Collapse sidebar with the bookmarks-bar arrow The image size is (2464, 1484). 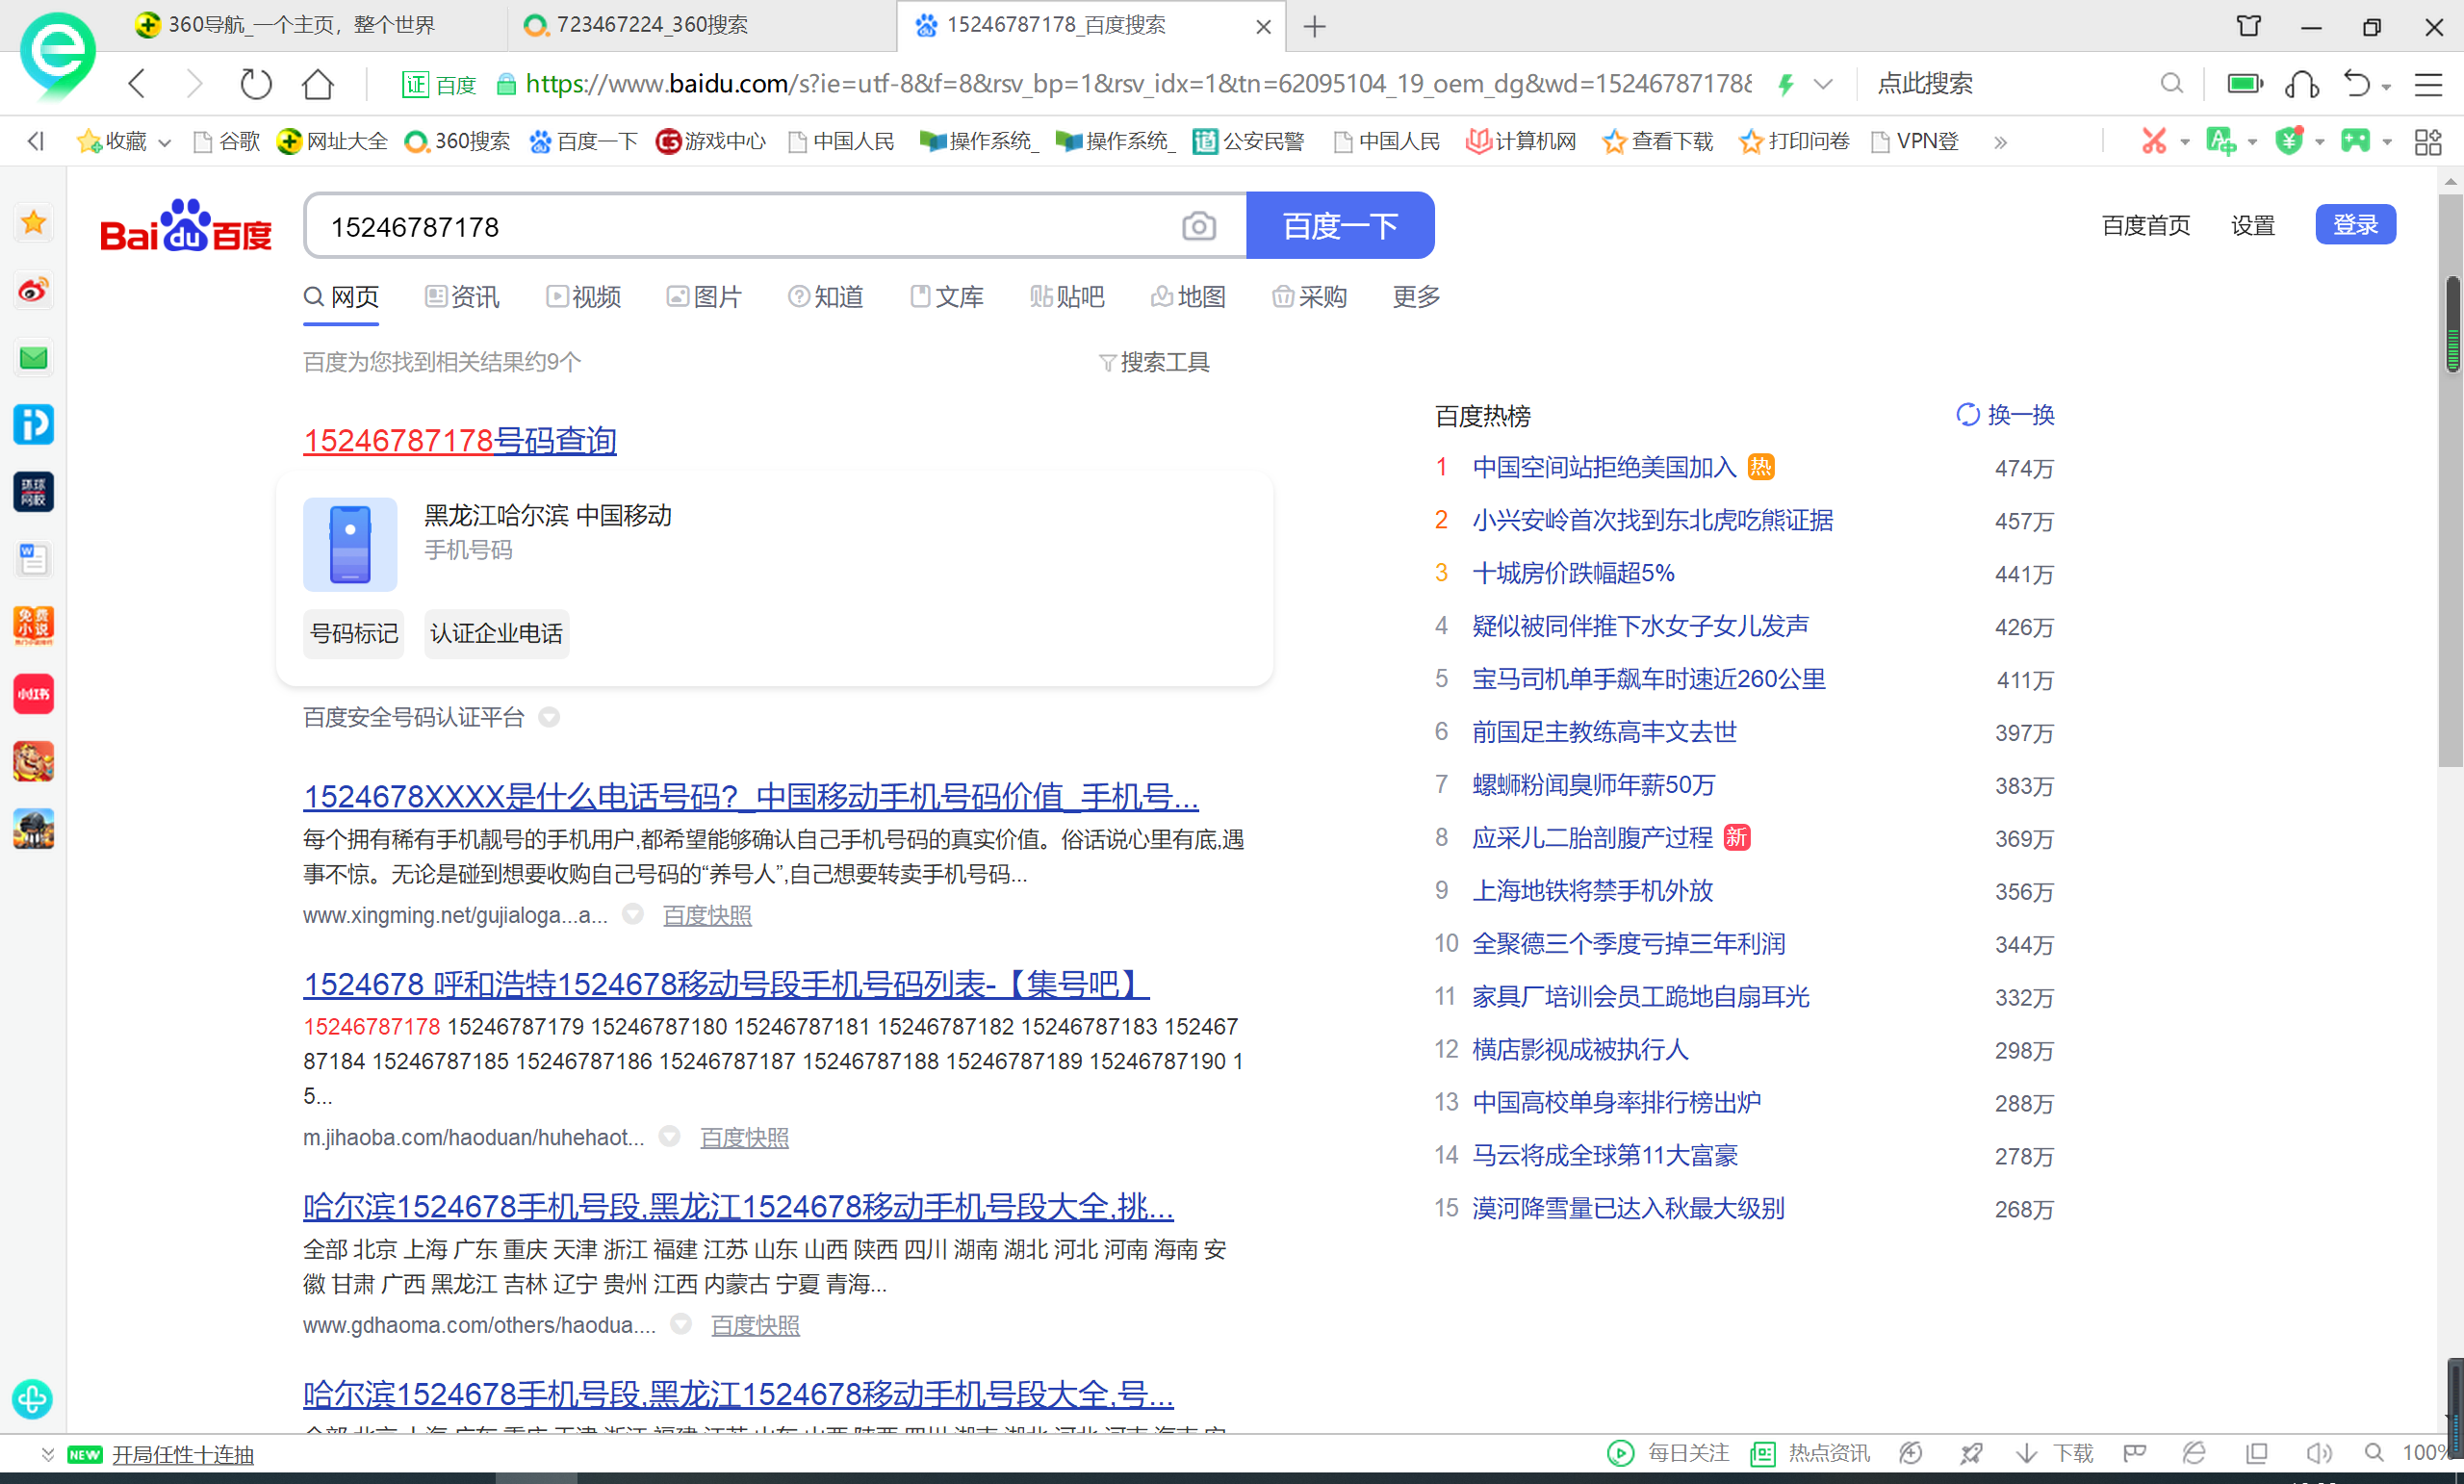coord(36,141)
